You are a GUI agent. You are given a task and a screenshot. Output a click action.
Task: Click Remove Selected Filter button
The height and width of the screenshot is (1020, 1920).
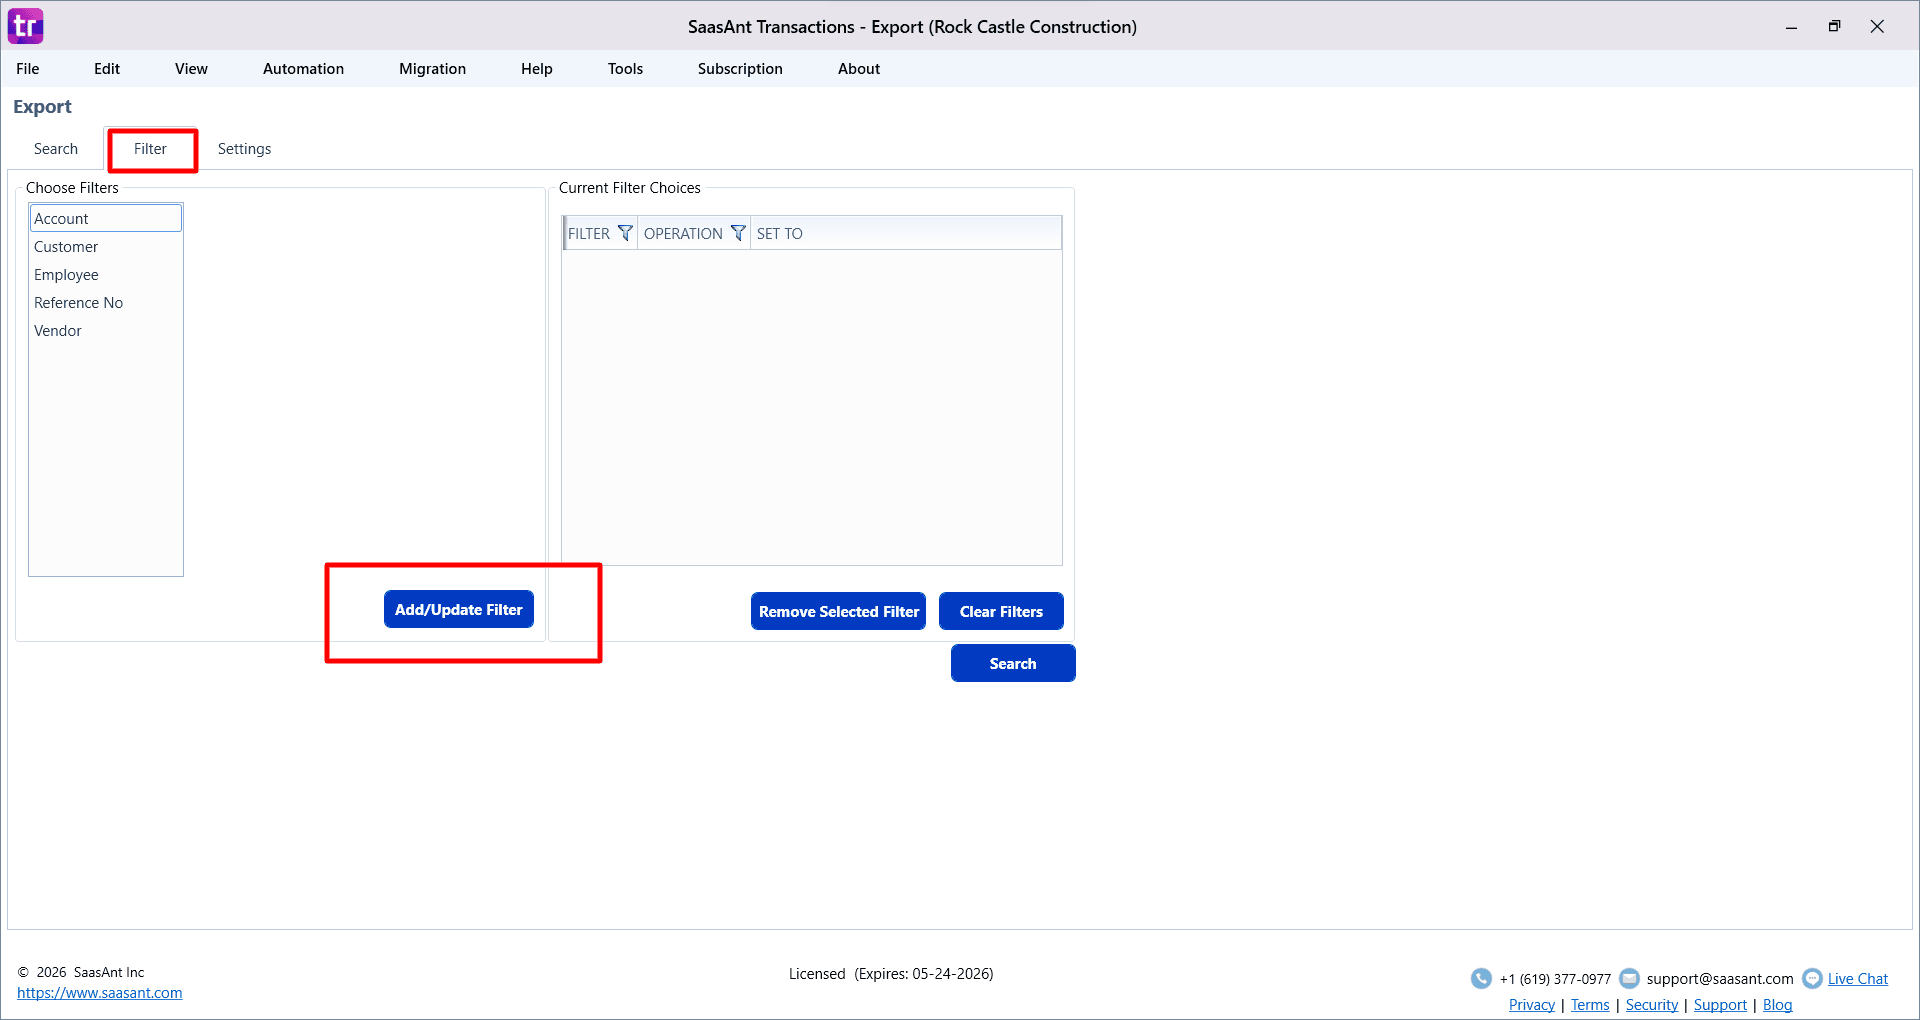point(838,611)
